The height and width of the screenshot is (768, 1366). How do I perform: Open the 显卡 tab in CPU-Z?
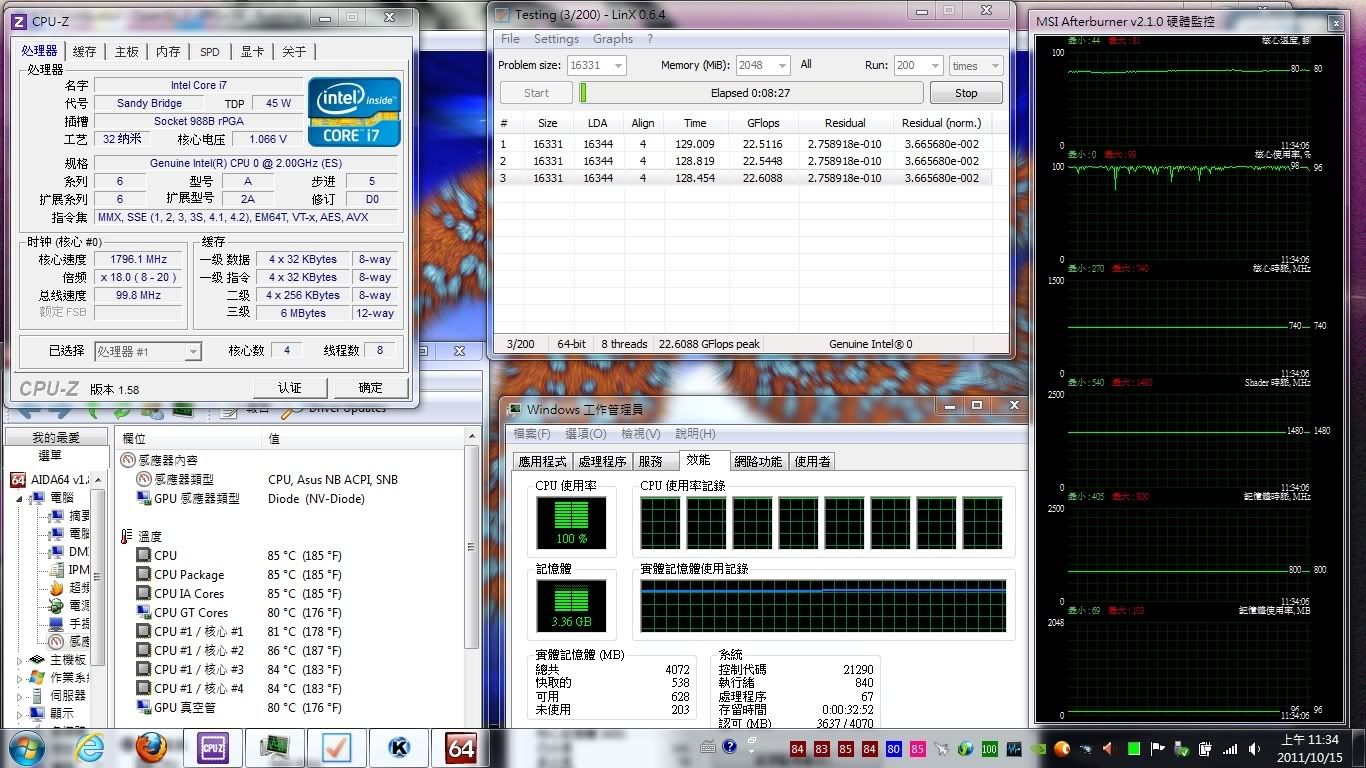(252, 52)
